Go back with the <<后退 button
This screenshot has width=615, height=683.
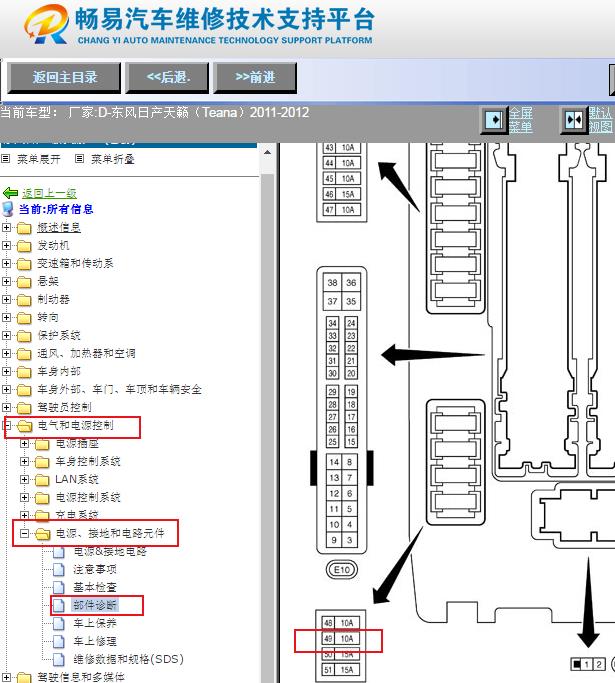pyautogui.click(x=168, y=78)
